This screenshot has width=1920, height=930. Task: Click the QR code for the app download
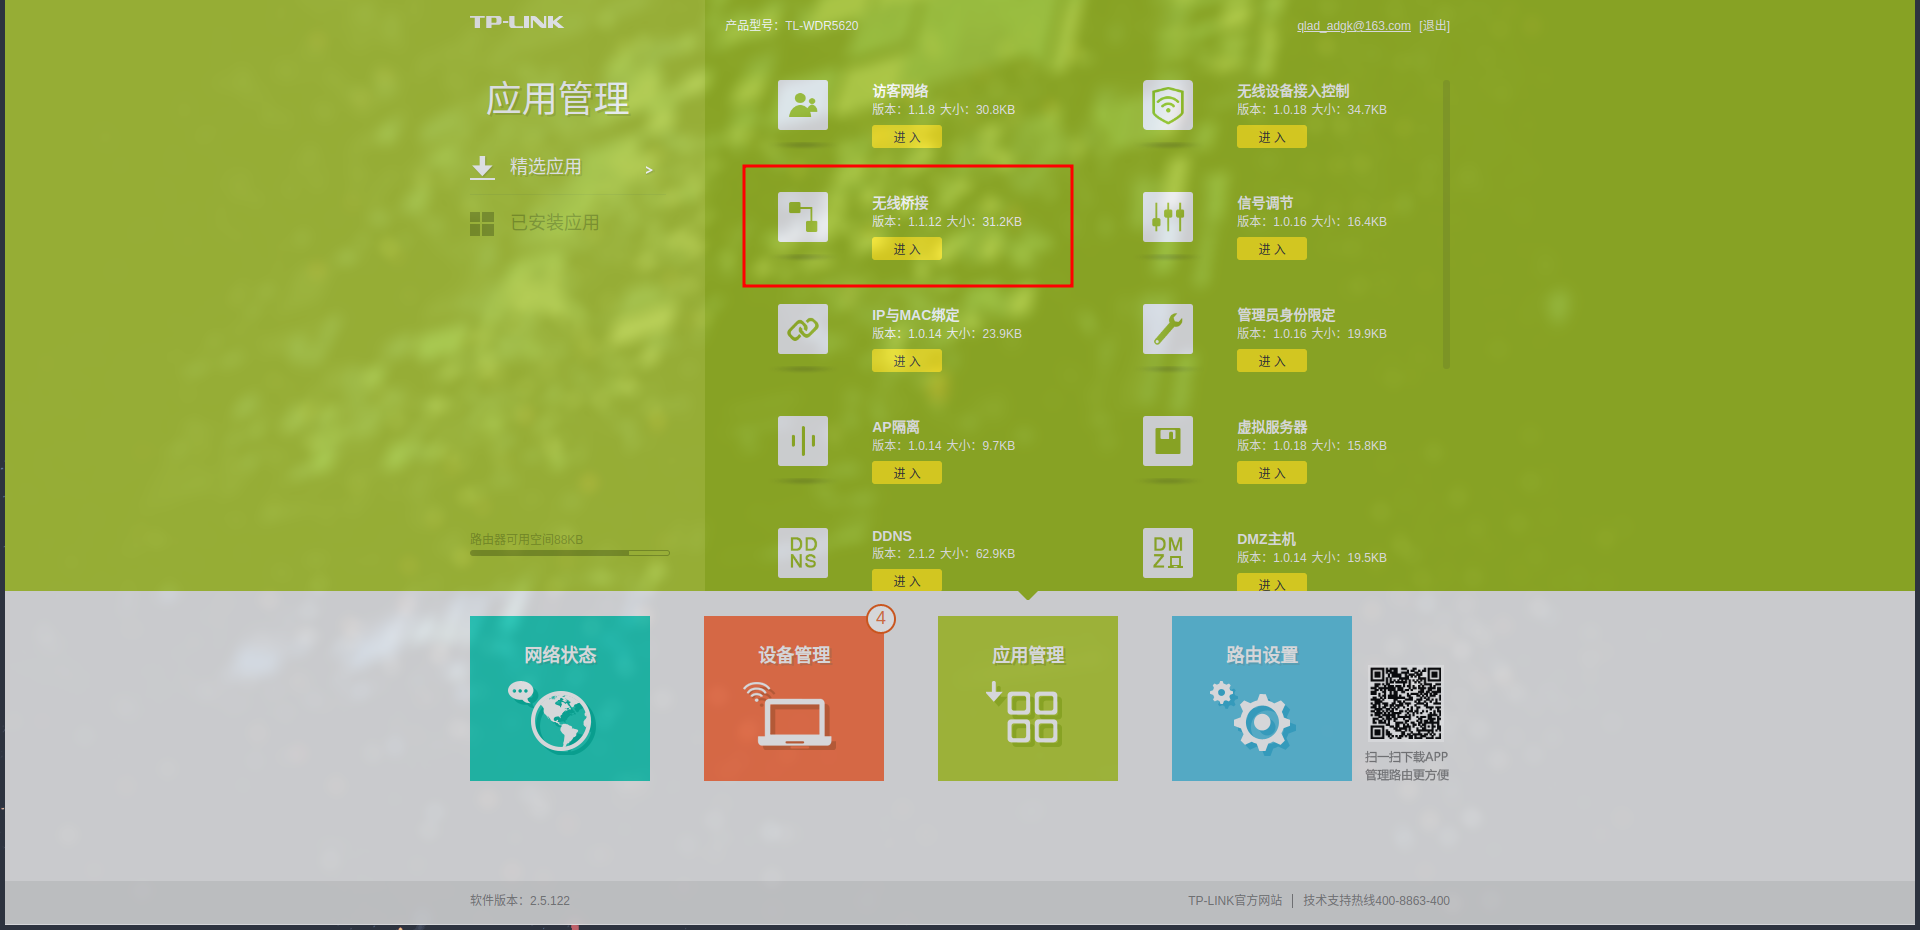pos(1406,703)
